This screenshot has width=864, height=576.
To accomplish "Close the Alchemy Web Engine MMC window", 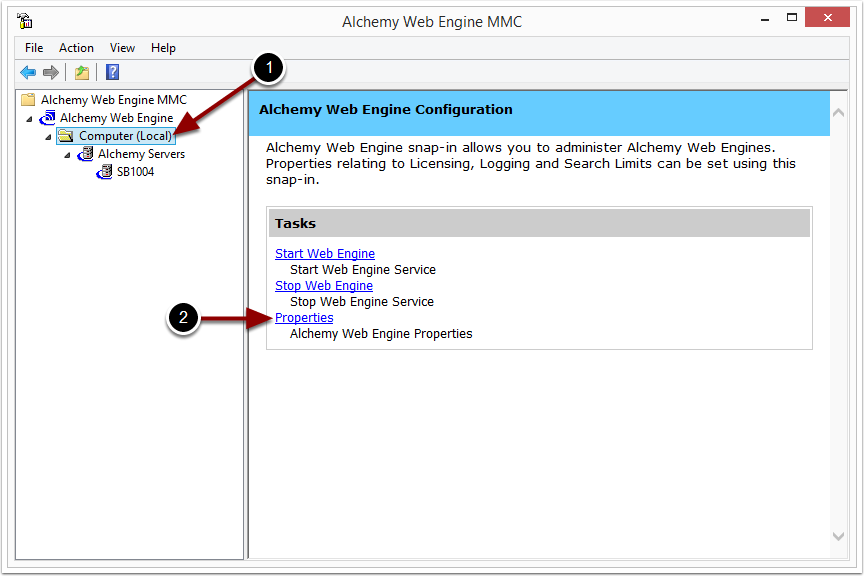I will [x=827, y=18].
